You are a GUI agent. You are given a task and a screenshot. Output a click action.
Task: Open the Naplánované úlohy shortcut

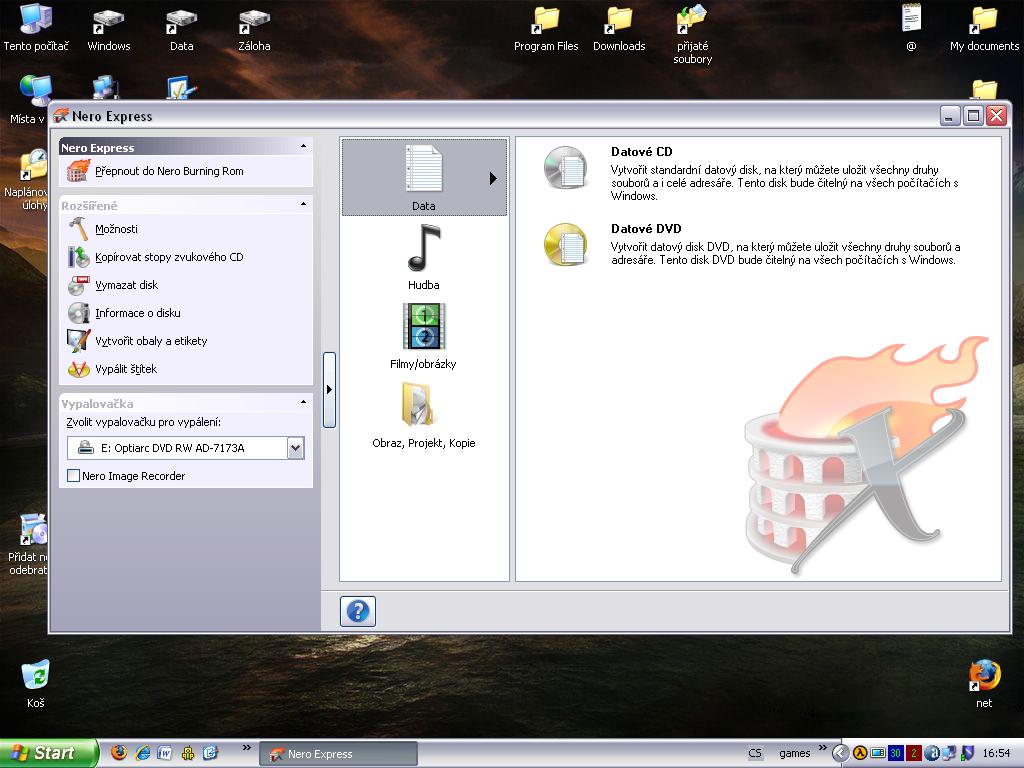(26, 180)
